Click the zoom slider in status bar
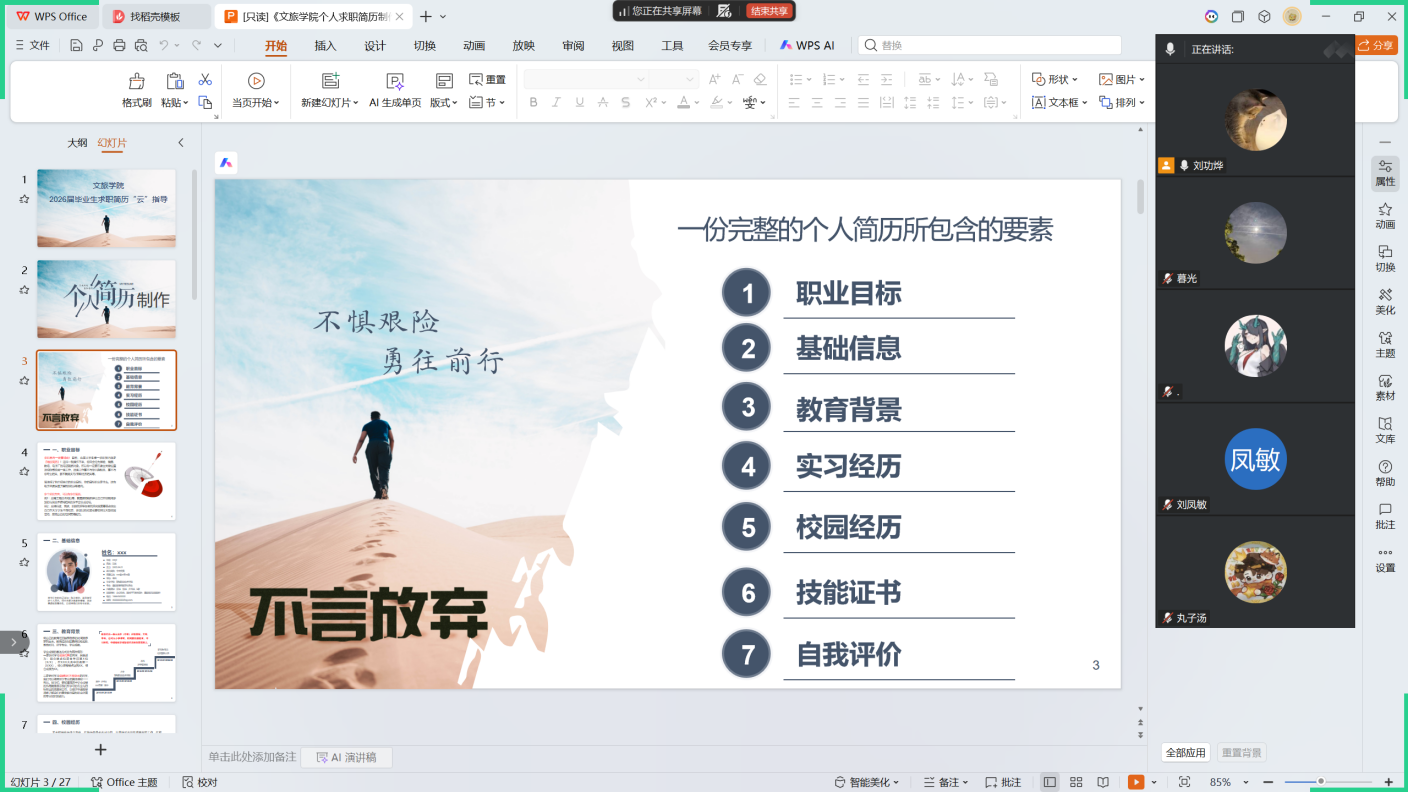1408x792 pixels. [1321, 782]
